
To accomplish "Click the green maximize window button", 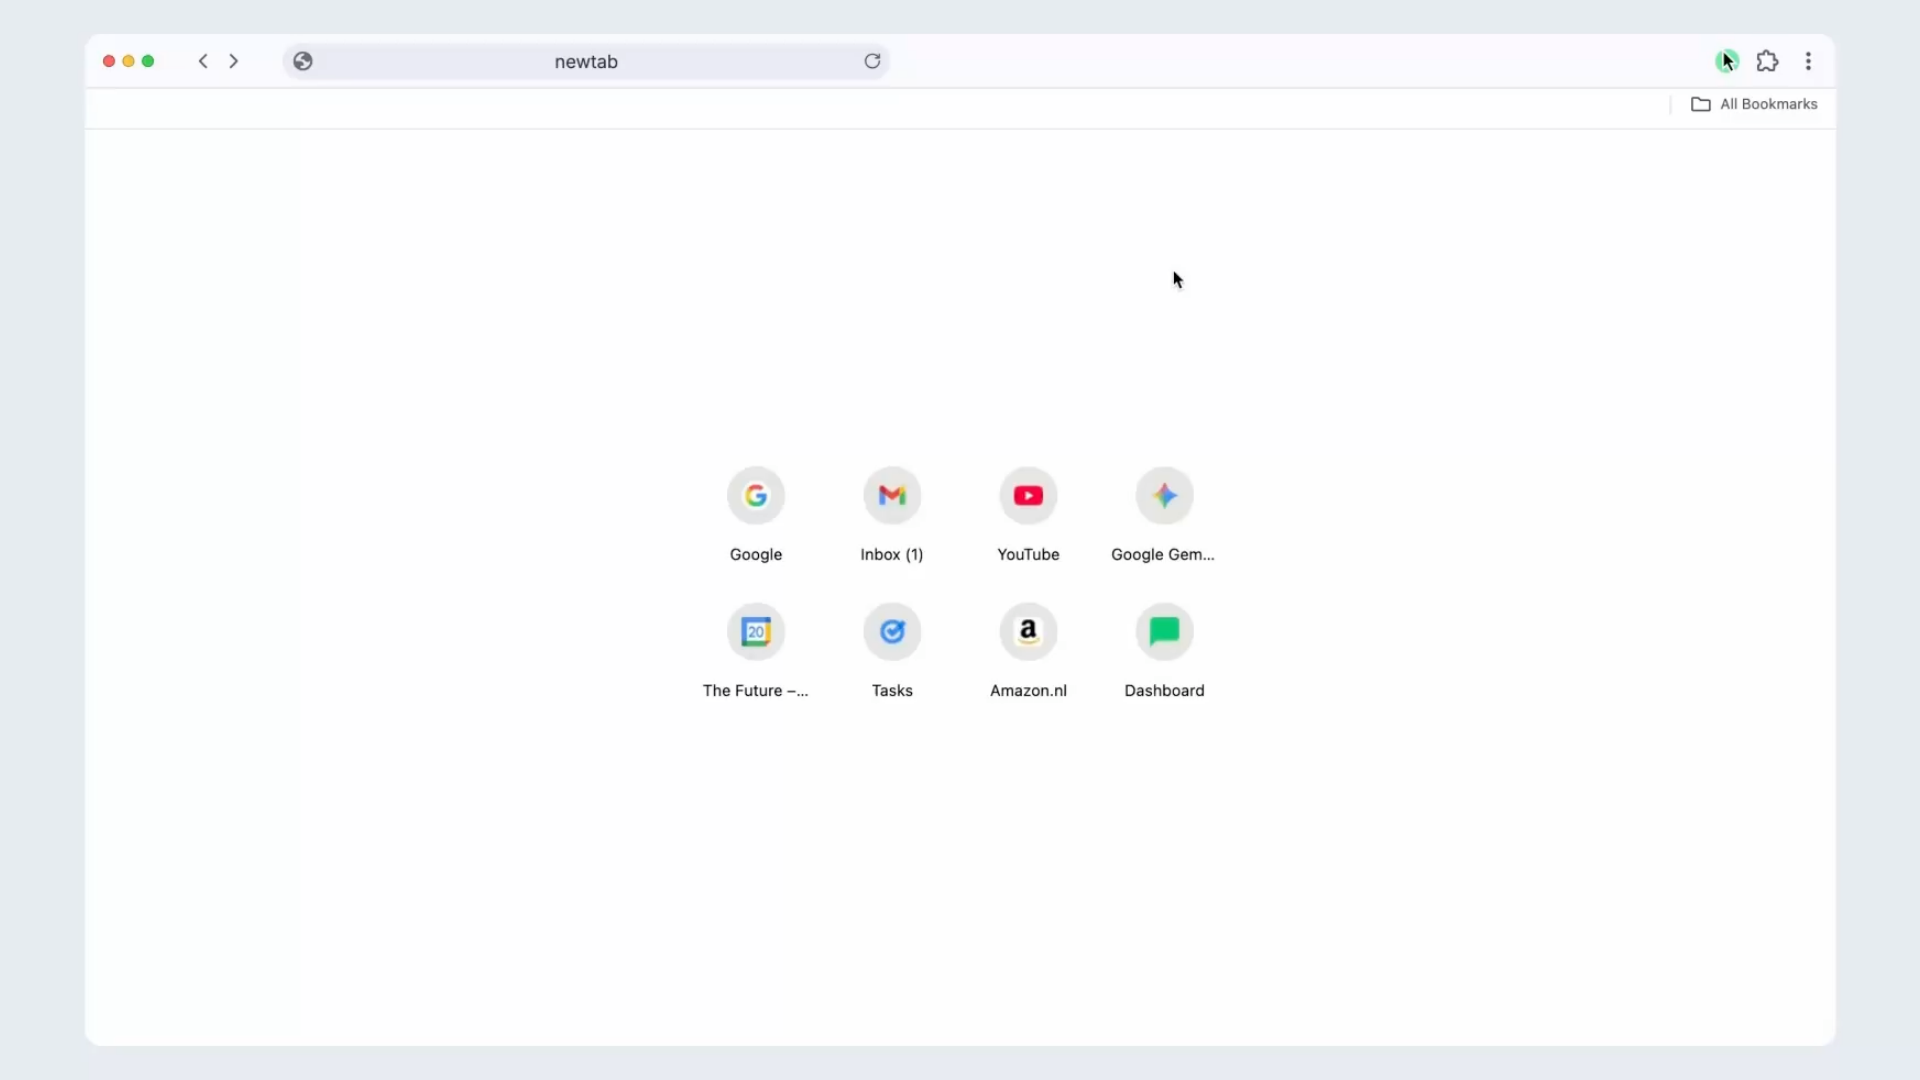I will point(148,61).
